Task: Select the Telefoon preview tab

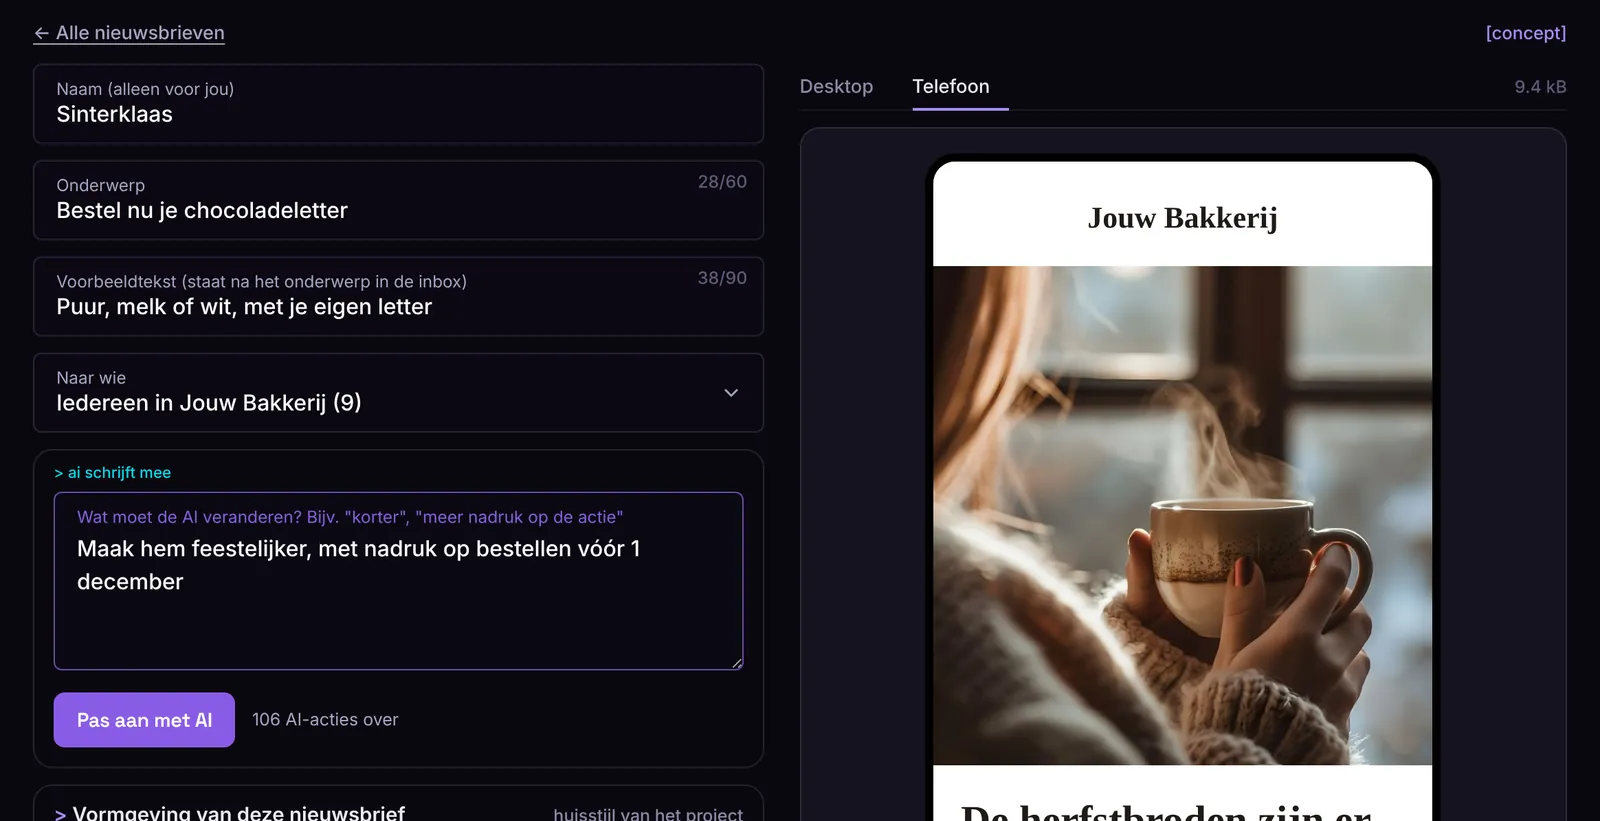Action: [x=951, y=86]
